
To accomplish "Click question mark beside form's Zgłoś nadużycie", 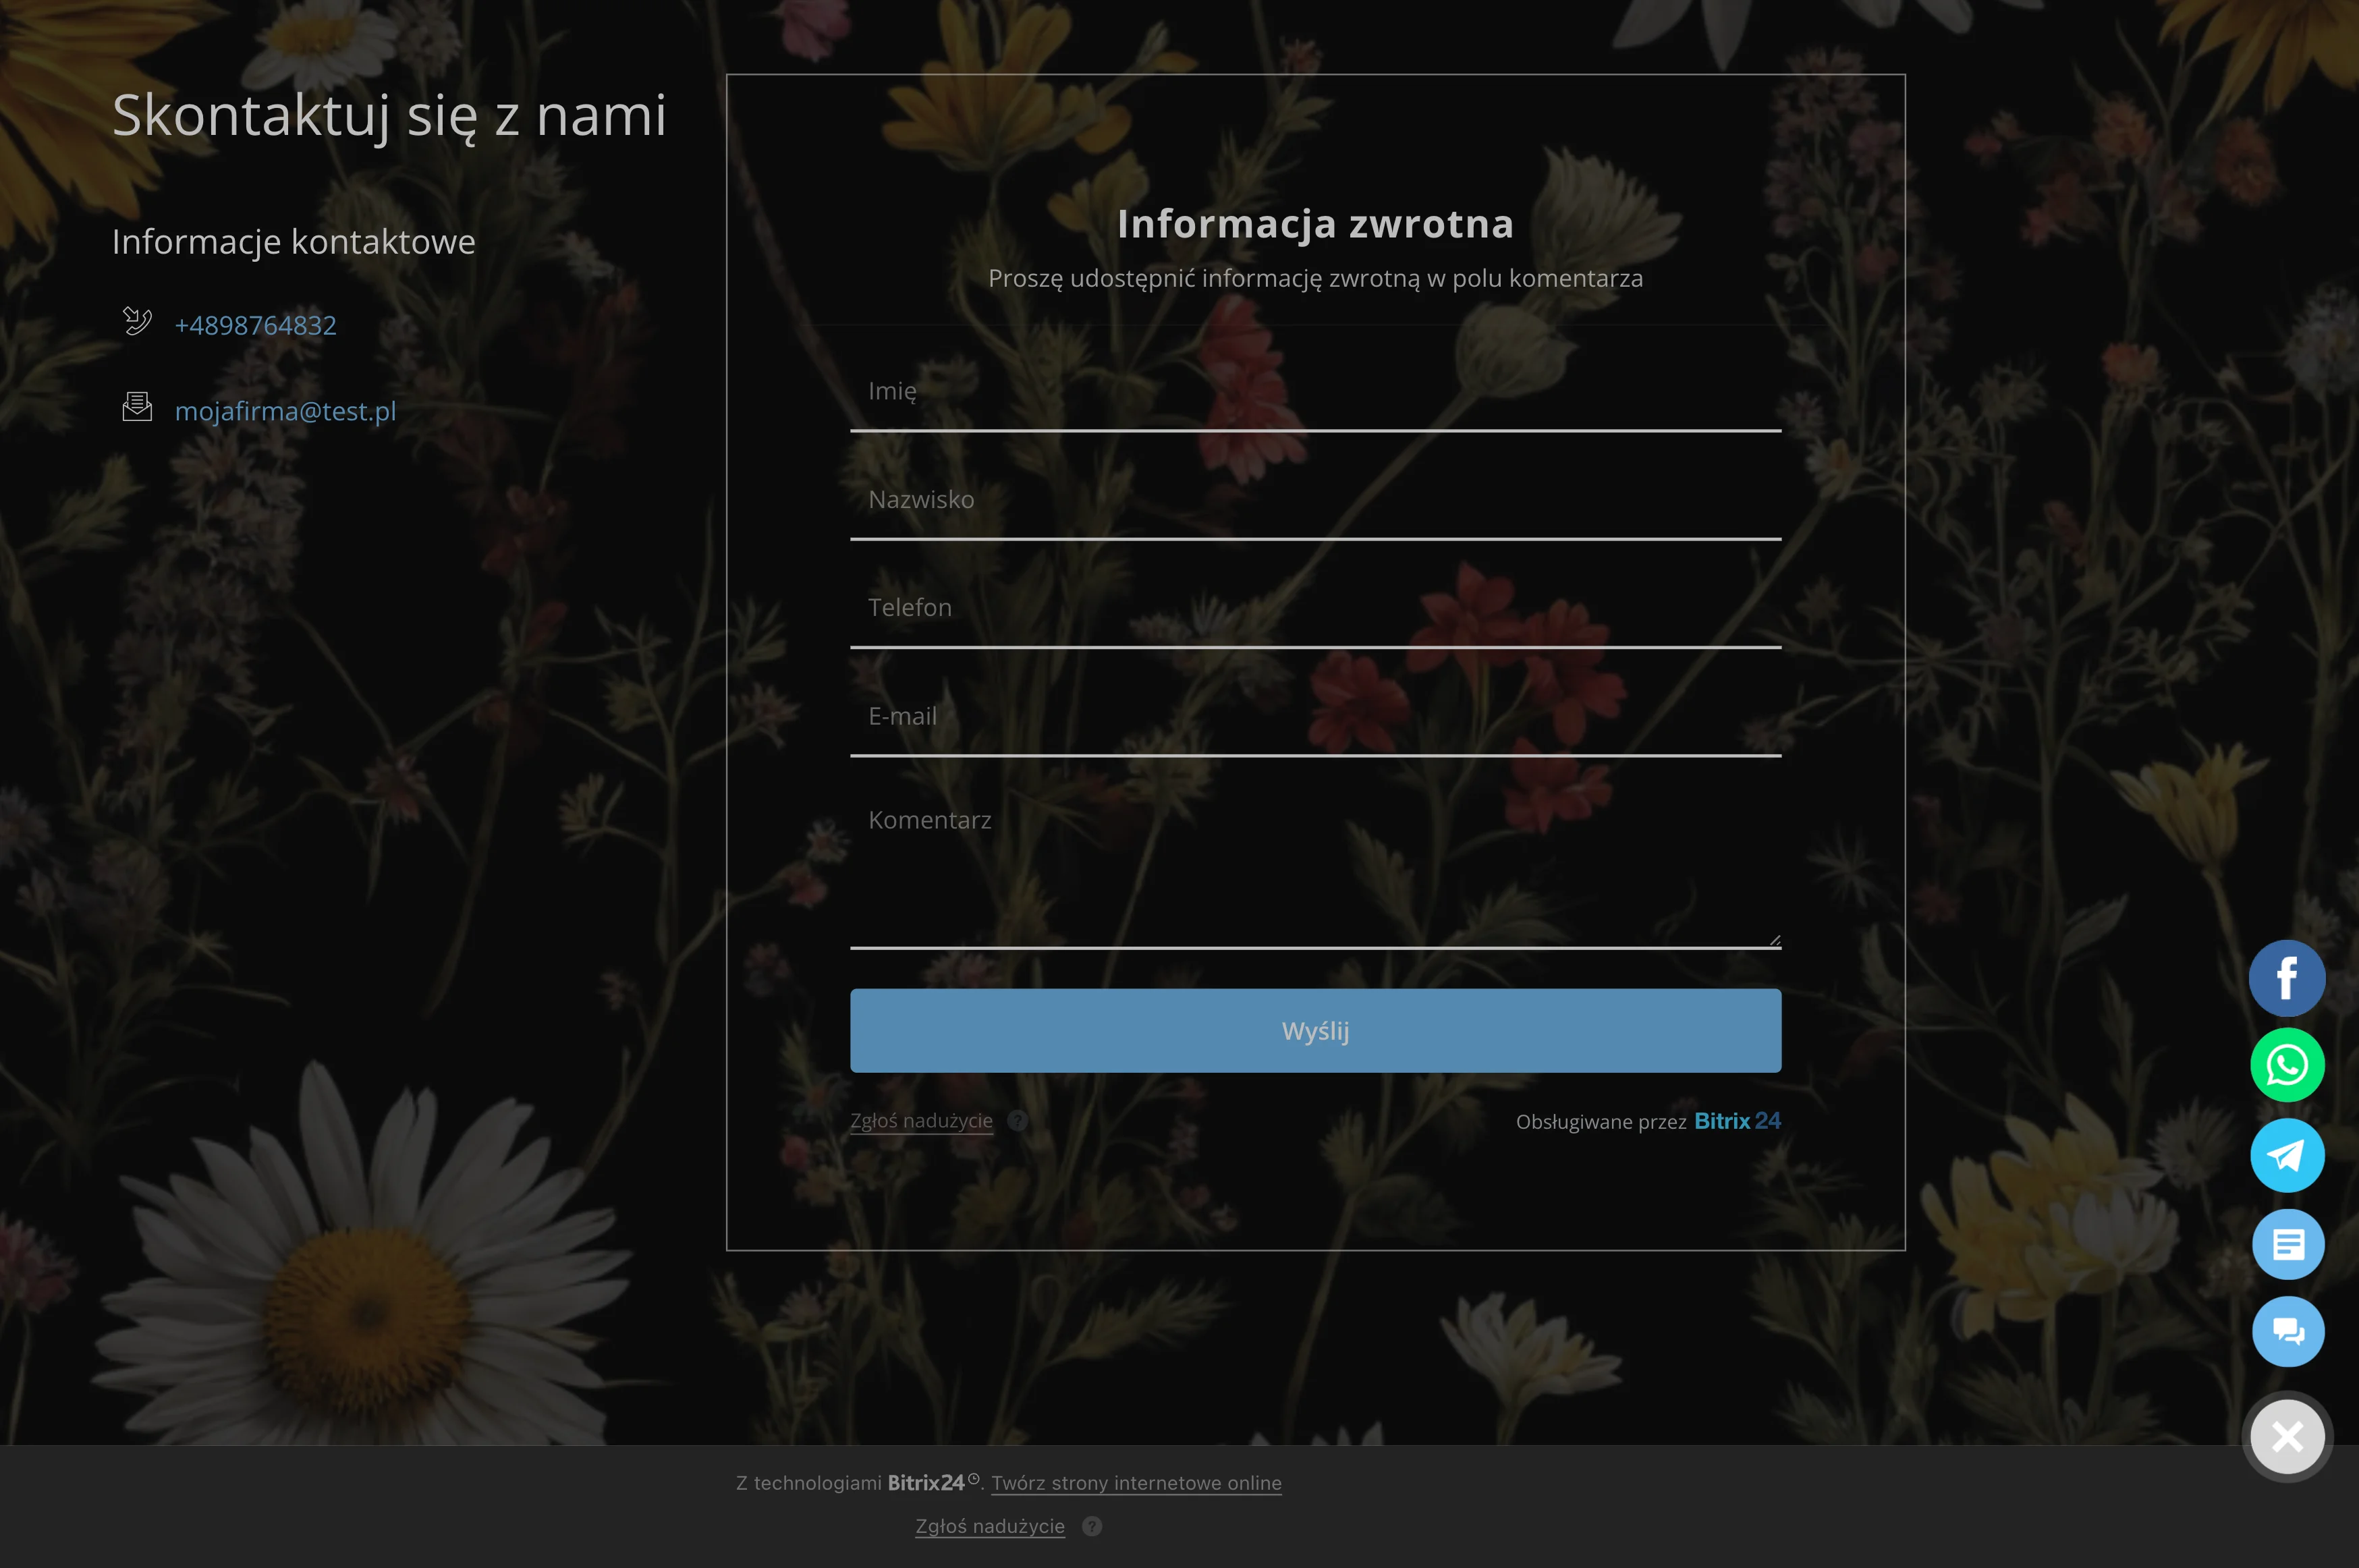I will pyautogui.click(x=1018, y=1121).
